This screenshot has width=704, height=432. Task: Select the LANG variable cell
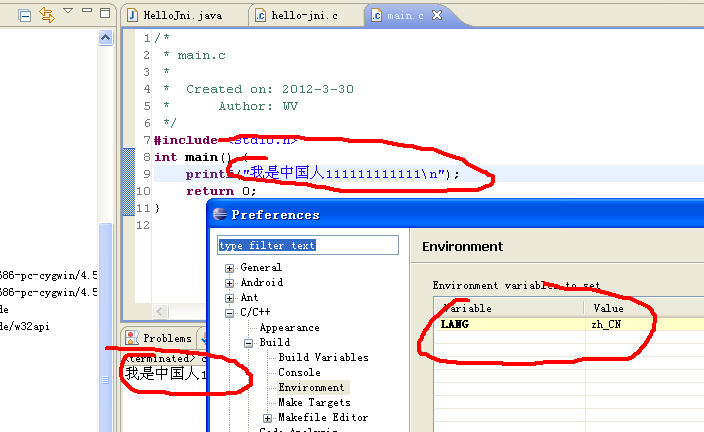510,324
